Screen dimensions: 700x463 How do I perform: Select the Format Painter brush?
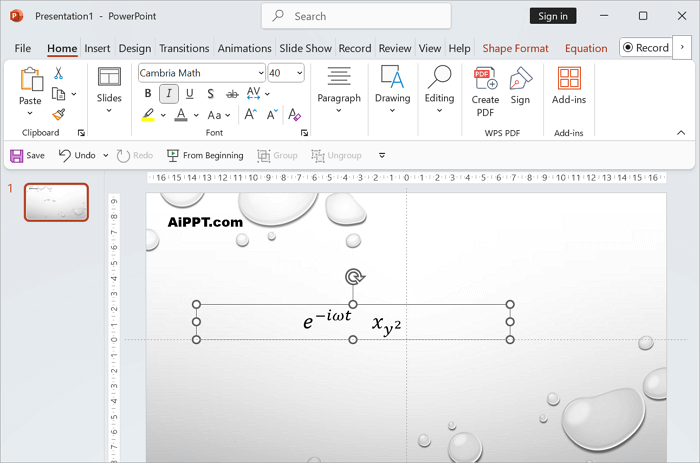(58, 114)
